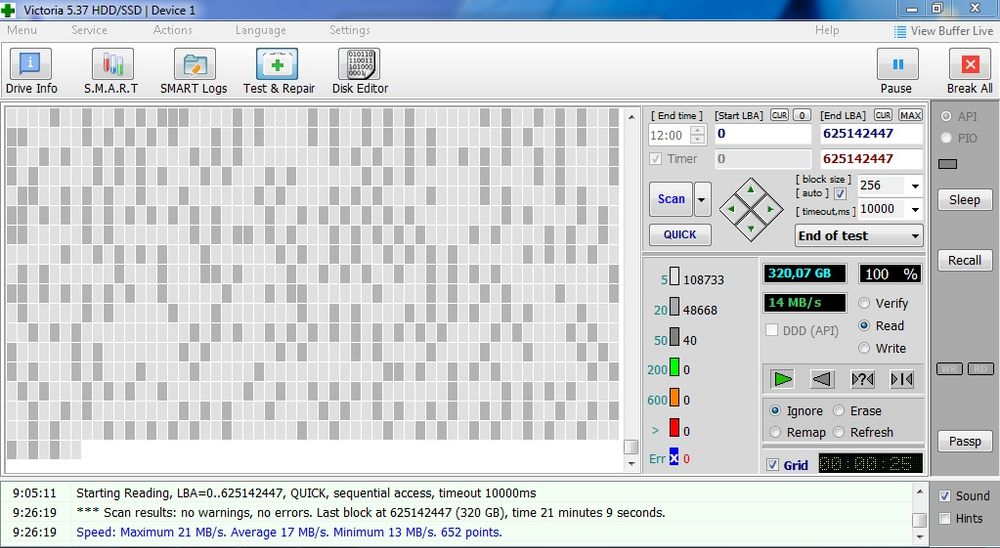Click the RD indicator
This screenshot has height=548, width=1000.
click(x=980, y=369)
